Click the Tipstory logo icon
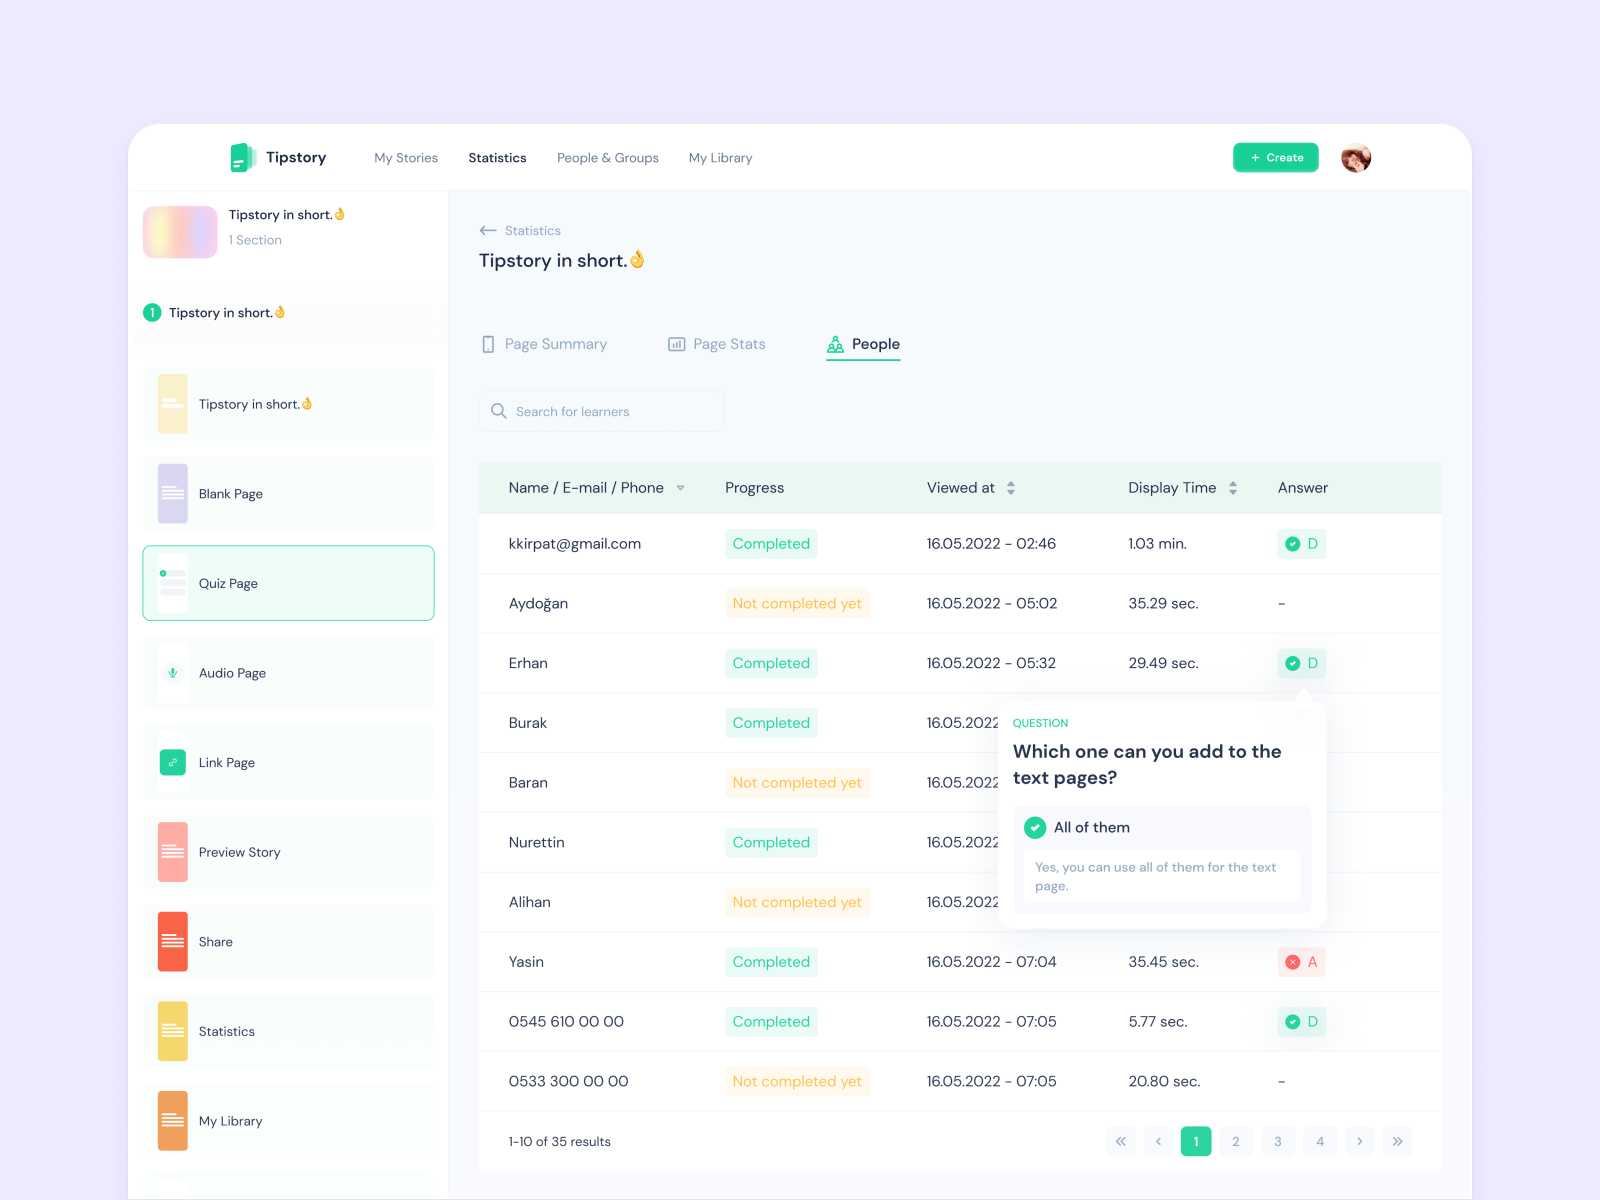1600x1200 pixels. click(x=243, y=157)
